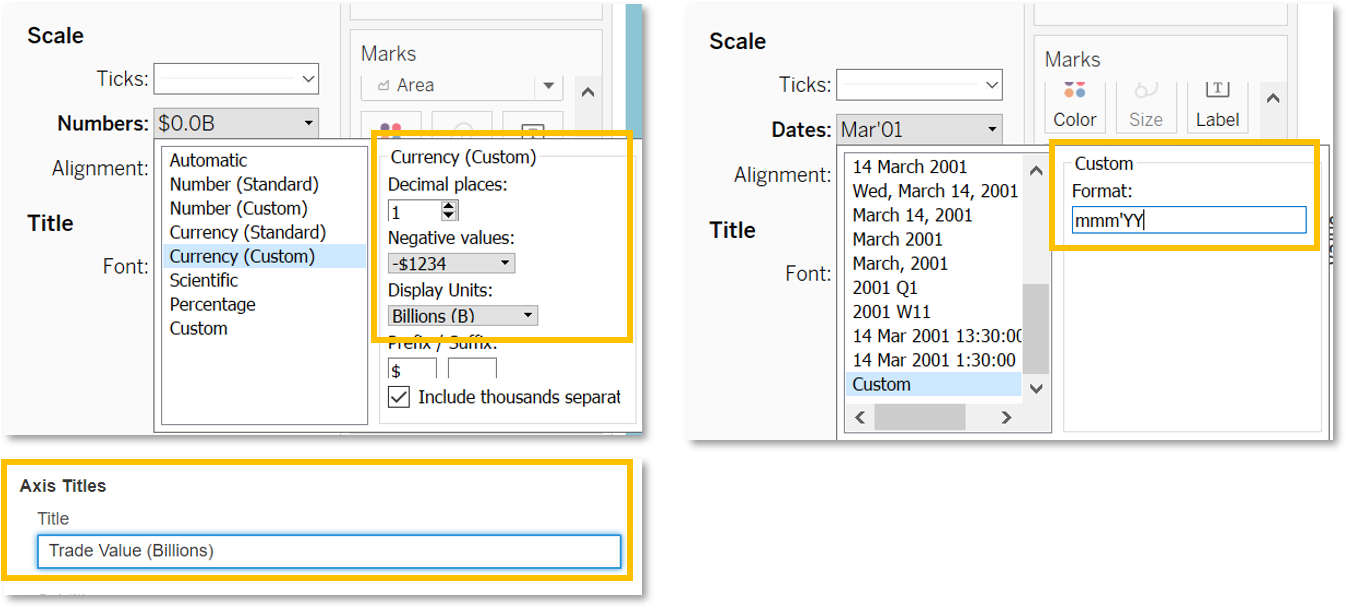Click the up arrow beside Area marks
Screen dimensions: 1346x608
588,92
